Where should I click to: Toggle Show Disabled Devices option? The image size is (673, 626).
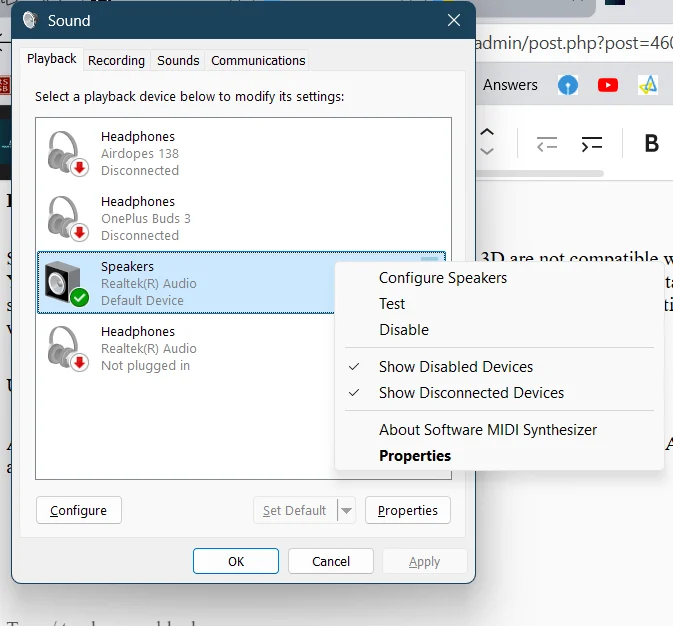[x=455, y=367]
